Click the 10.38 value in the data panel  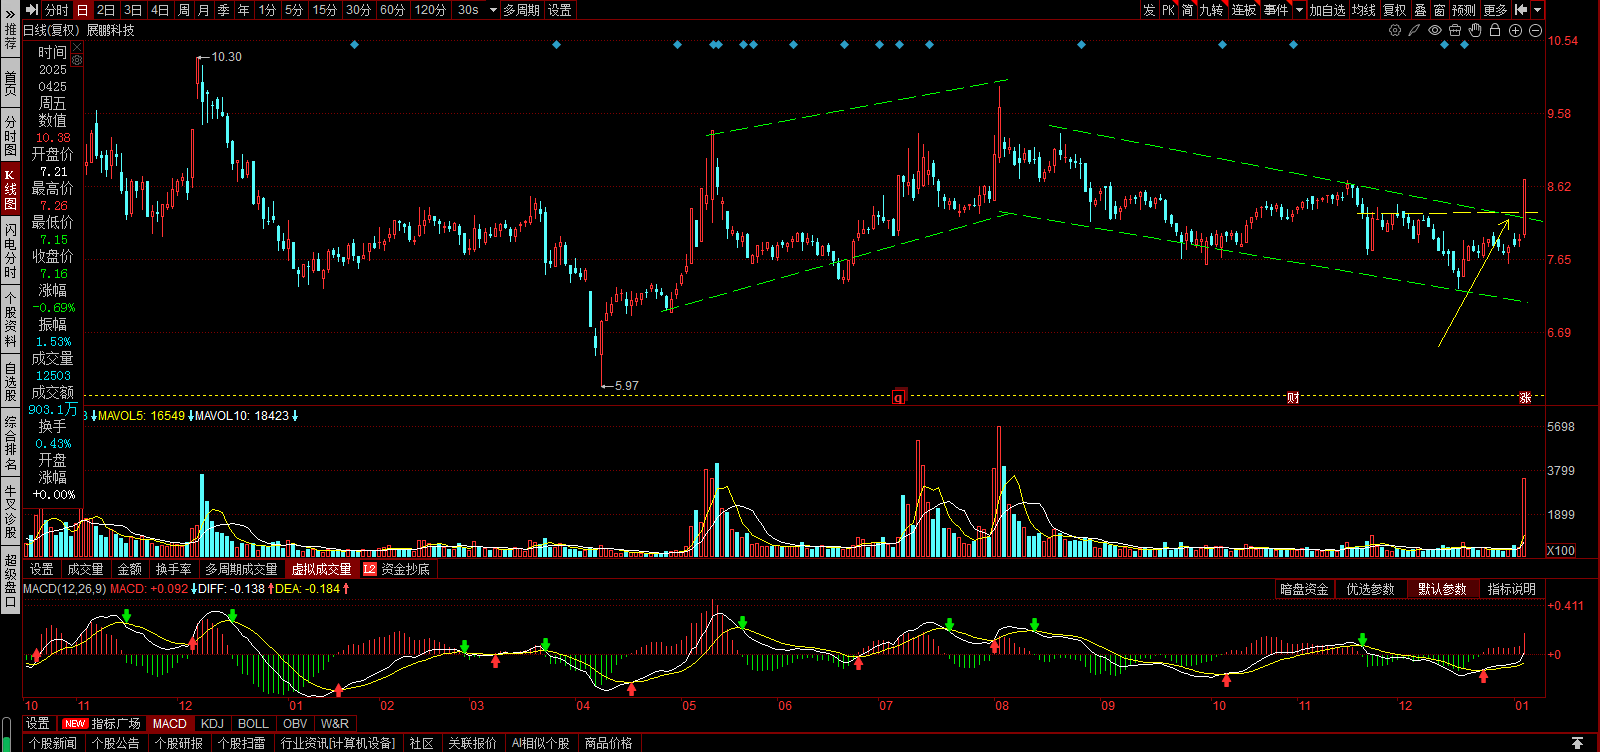click(x=53, y=137)
